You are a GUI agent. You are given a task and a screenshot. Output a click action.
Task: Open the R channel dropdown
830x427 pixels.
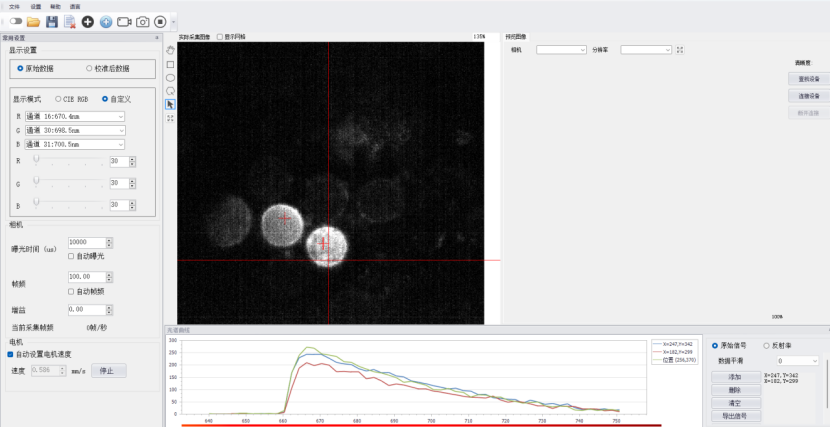(75, 117)
